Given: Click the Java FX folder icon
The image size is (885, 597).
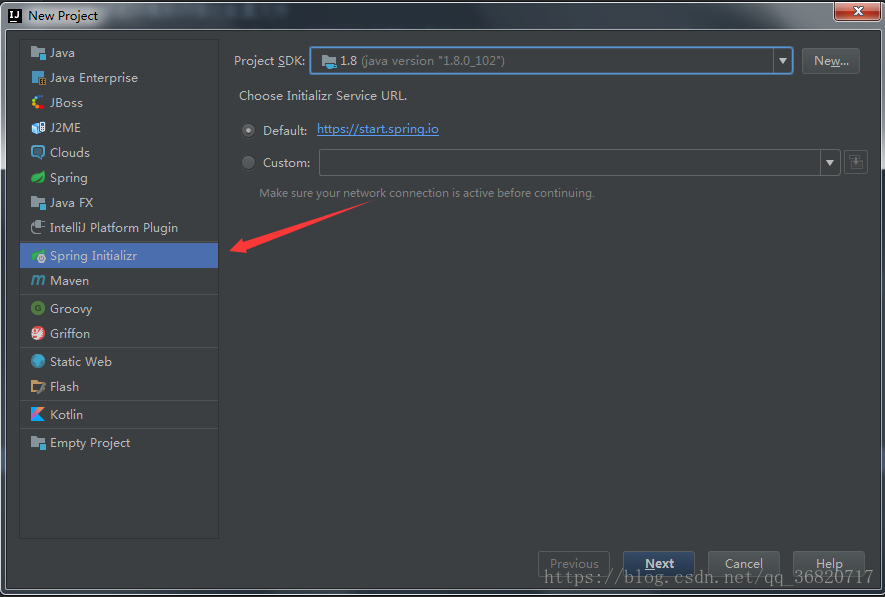Looking at the screenshot, I should click(x=38, y=202).
